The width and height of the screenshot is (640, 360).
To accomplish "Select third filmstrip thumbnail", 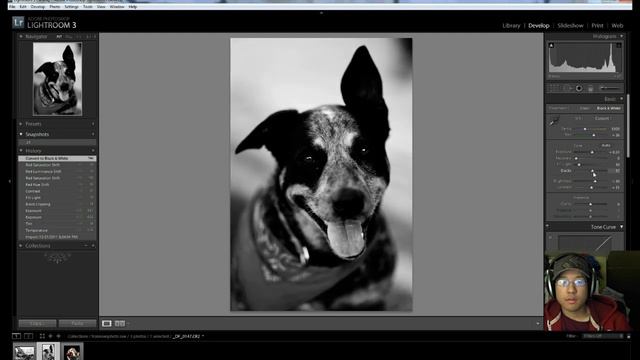I will click(x=72, y=352).
